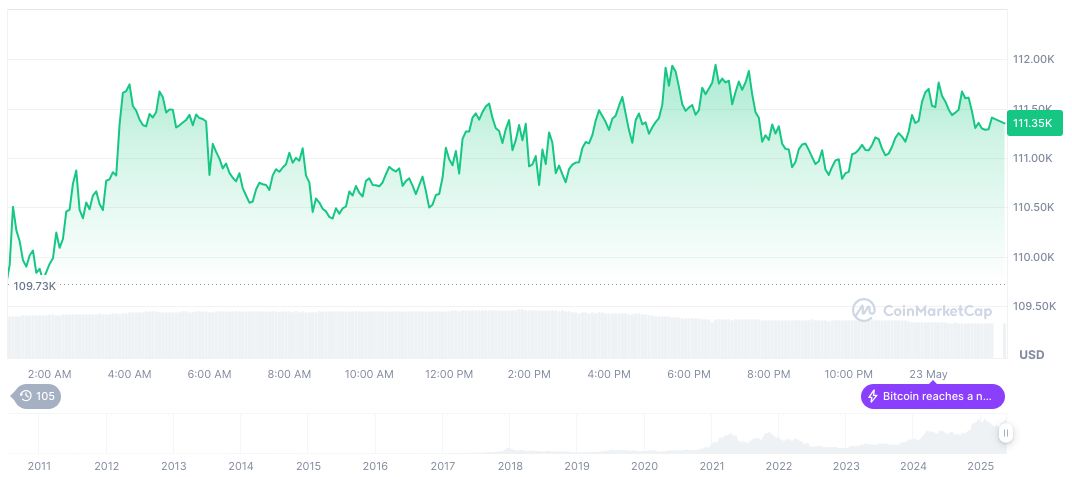Click the 109.73K low price label
The height and width of the screenshot is (477, 1072).
[x=35, y=286]
